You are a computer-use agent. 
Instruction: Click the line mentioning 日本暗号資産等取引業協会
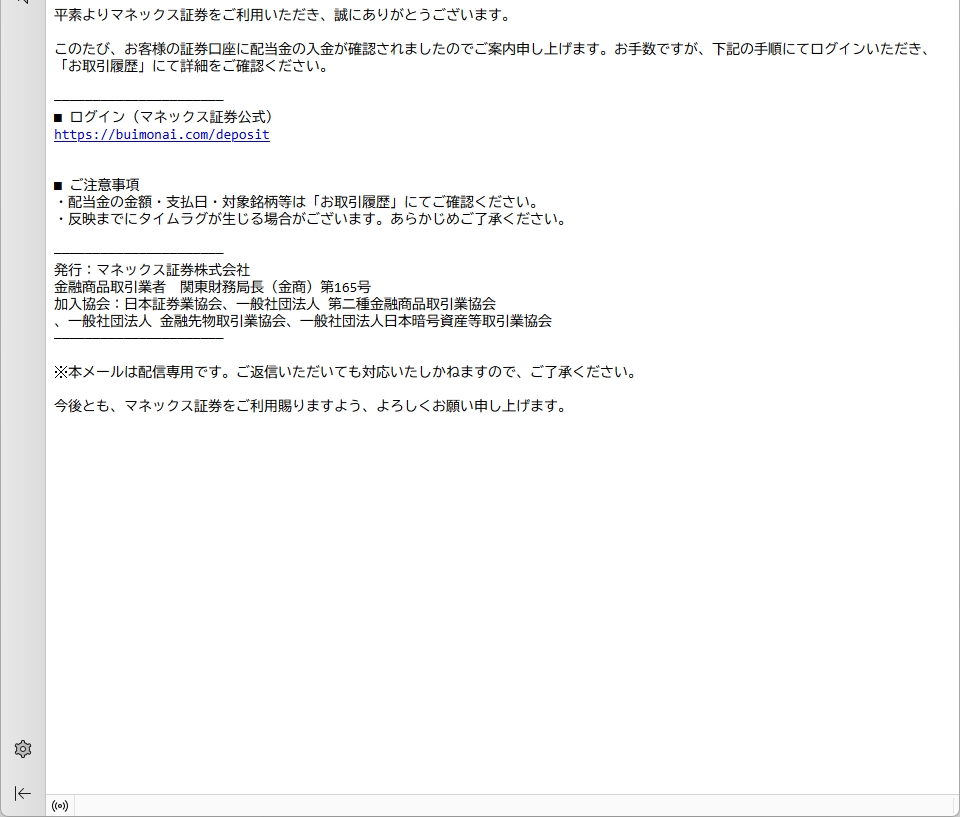tap(303, 321)
